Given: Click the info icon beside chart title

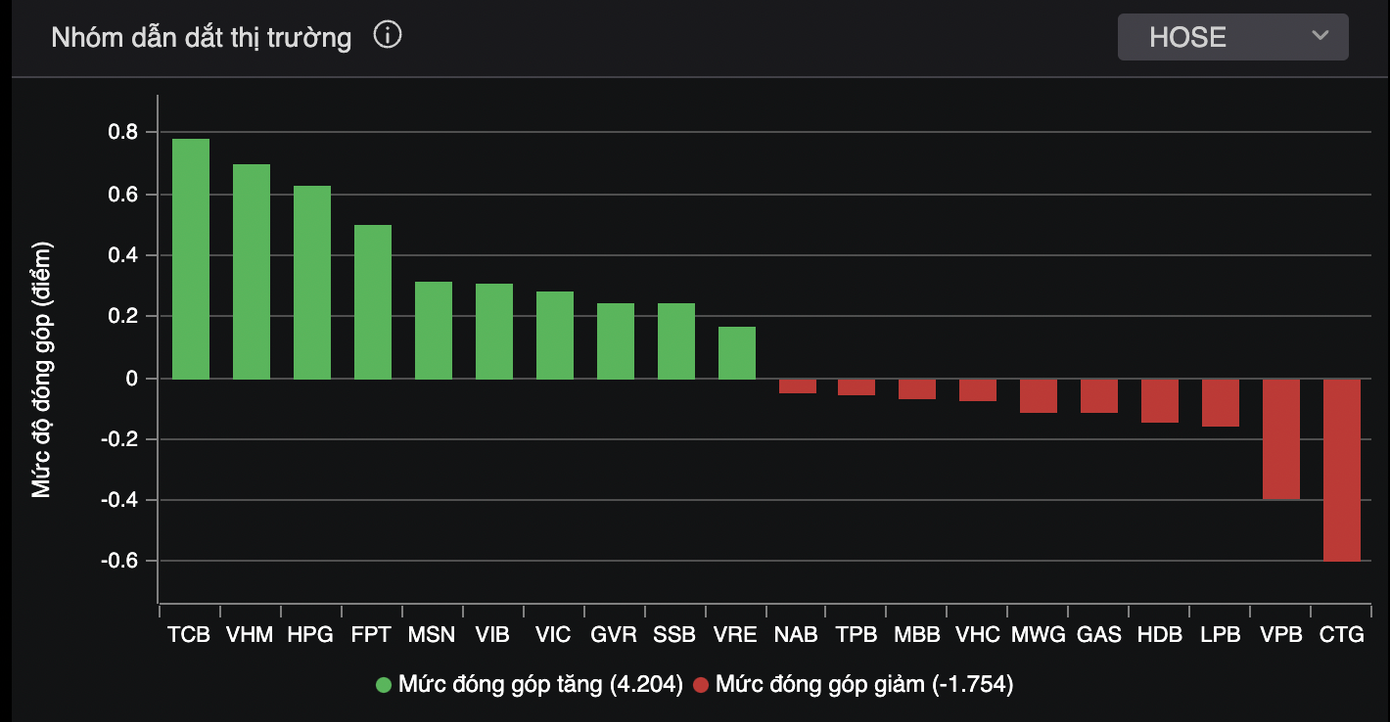Looking at the screenshot, I should tap(387, 34).
